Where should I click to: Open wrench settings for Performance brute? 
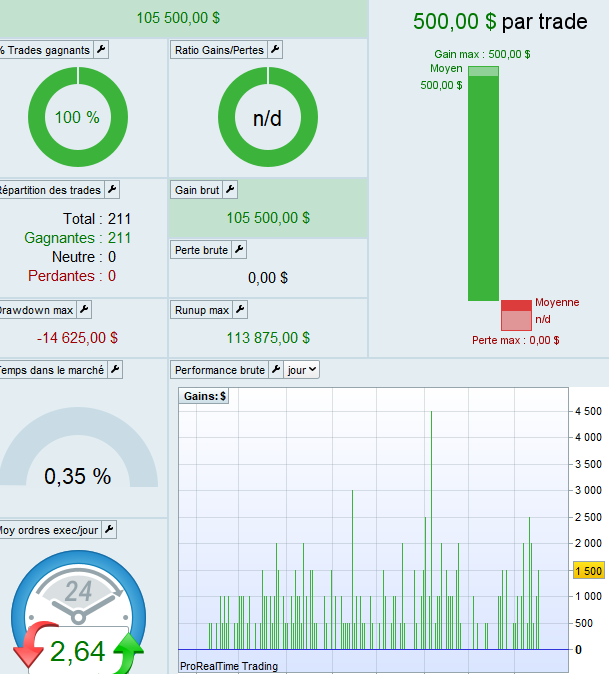(x=276, y=370)
